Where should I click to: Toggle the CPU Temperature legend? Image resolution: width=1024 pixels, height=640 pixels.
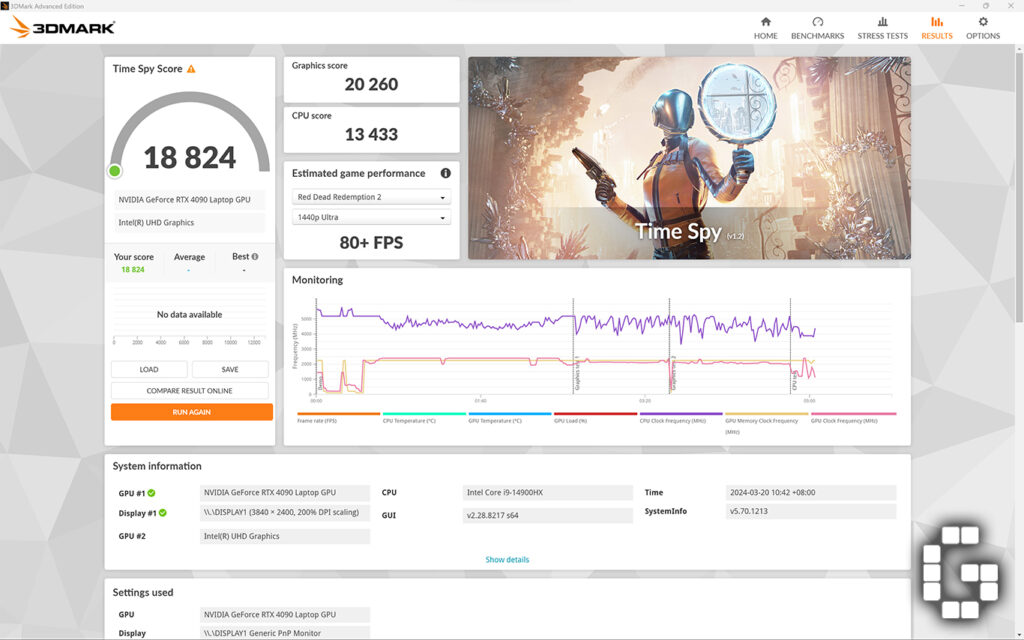point(424,418)
